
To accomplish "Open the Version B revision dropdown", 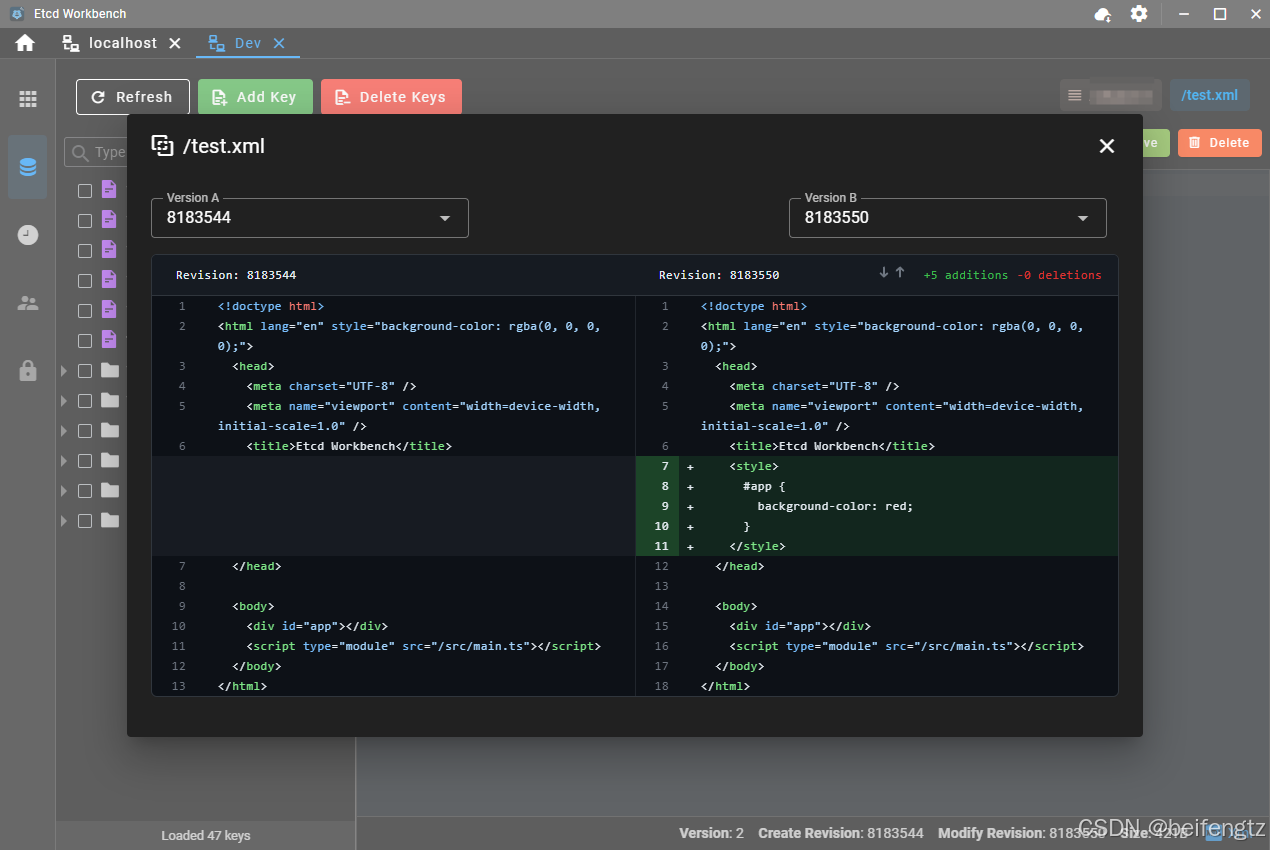I will tap(948, 217).
